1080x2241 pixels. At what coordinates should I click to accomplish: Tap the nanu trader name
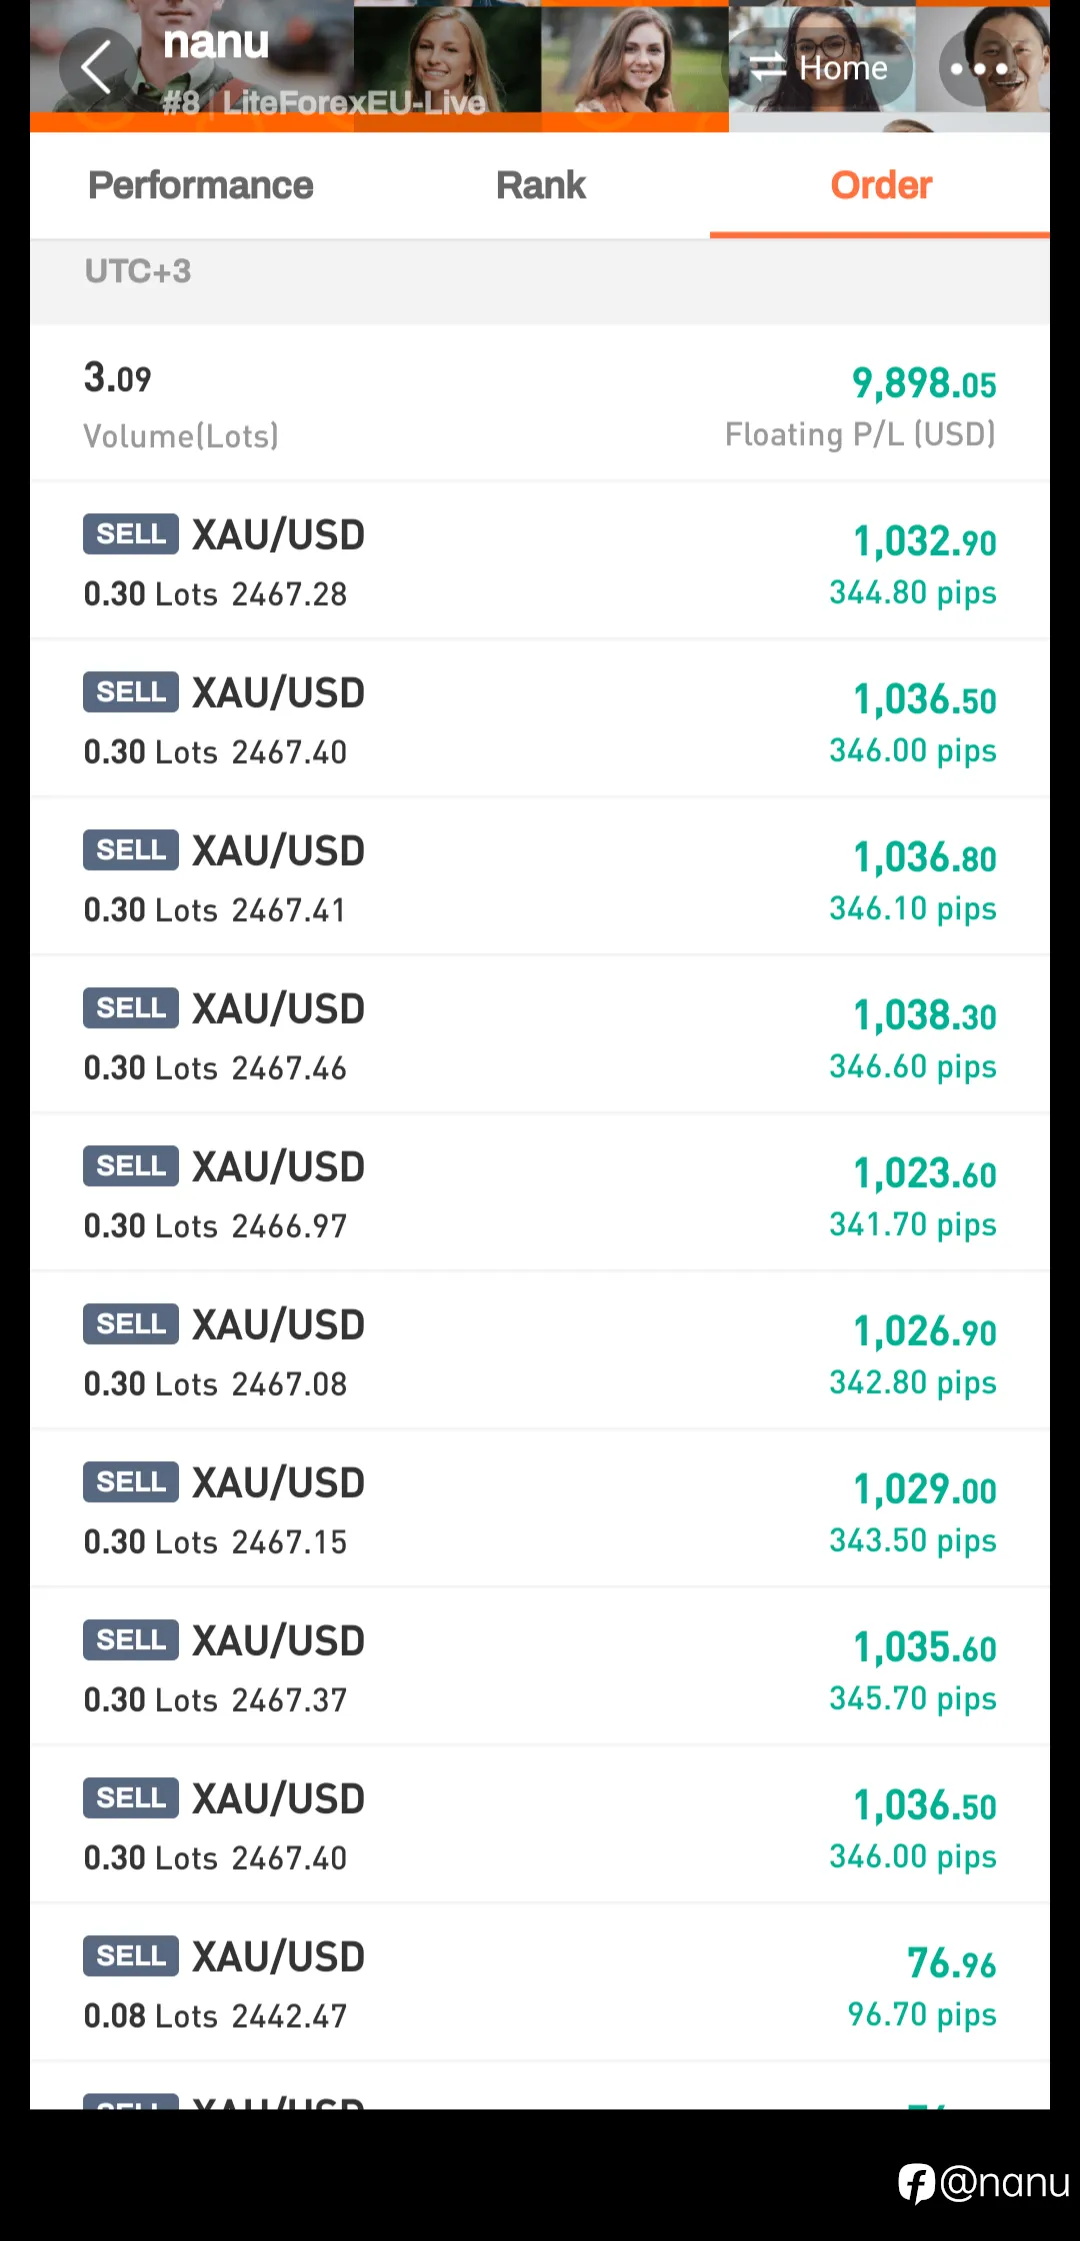pyautogui.click(x=216, y=42)
